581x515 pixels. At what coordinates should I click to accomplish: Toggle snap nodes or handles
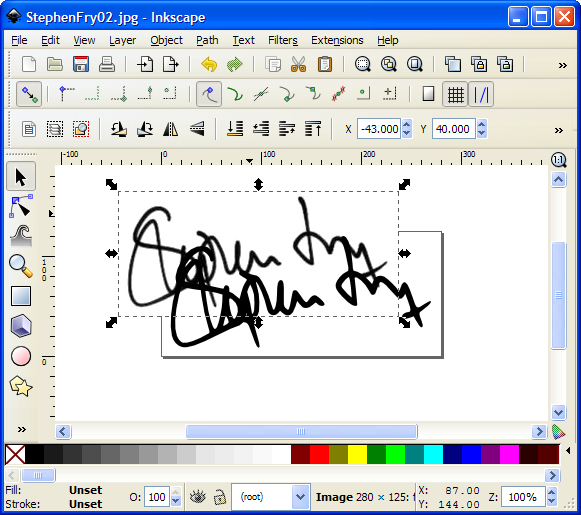tap(209, 94)
